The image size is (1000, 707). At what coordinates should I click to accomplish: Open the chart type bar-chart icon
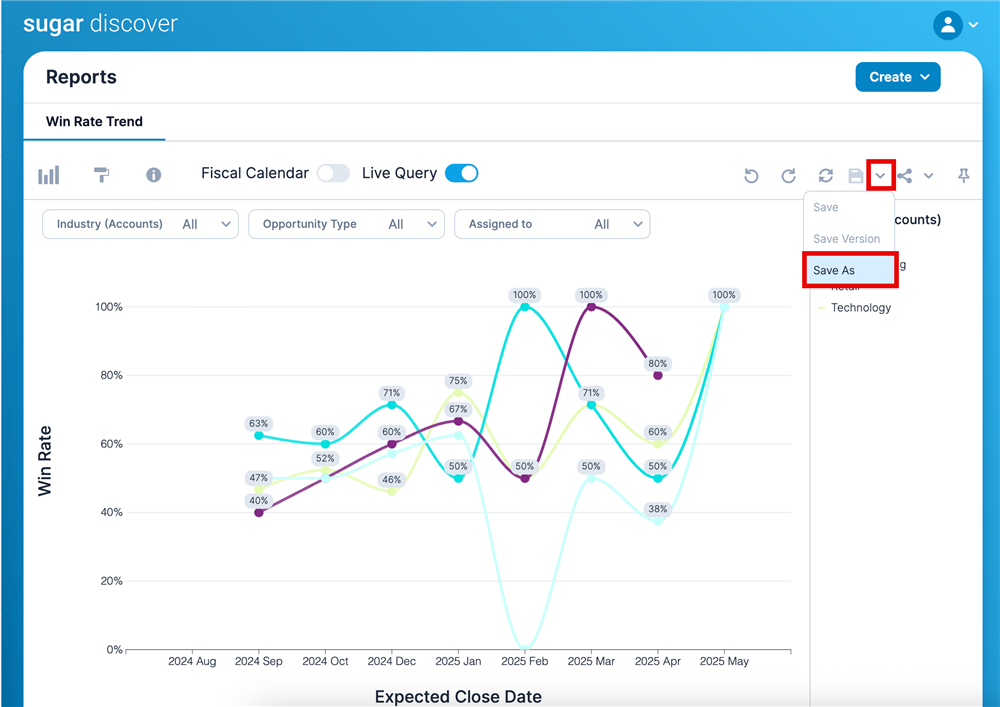(x=48, y=175)
